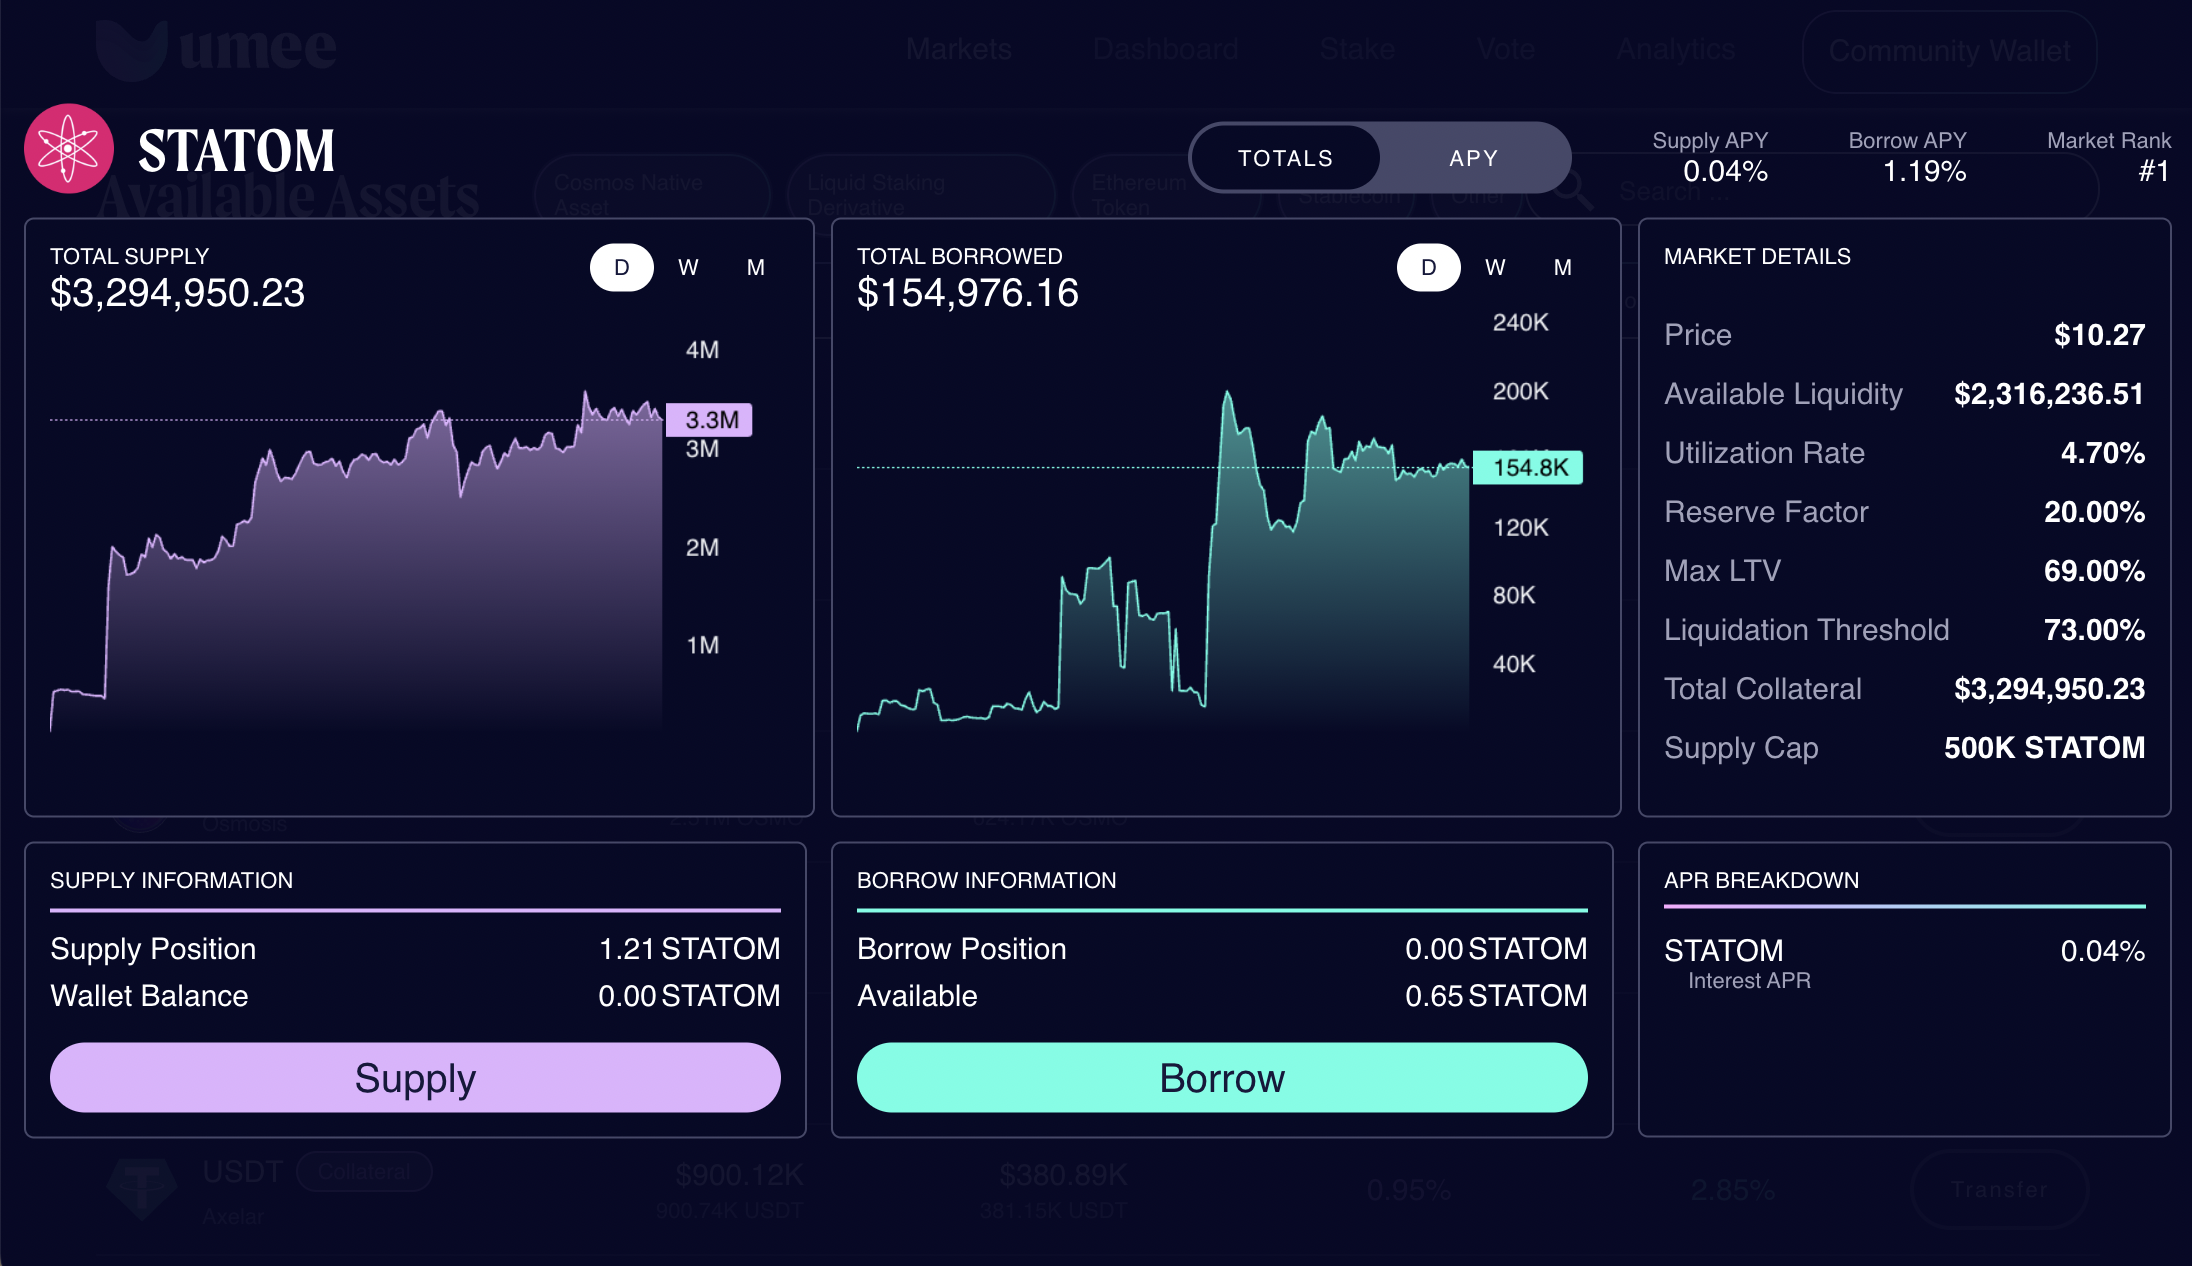Switch the view toggle to APY
The image size is (2192, 1266).
pyautogui.click(x=1473, y=158)
